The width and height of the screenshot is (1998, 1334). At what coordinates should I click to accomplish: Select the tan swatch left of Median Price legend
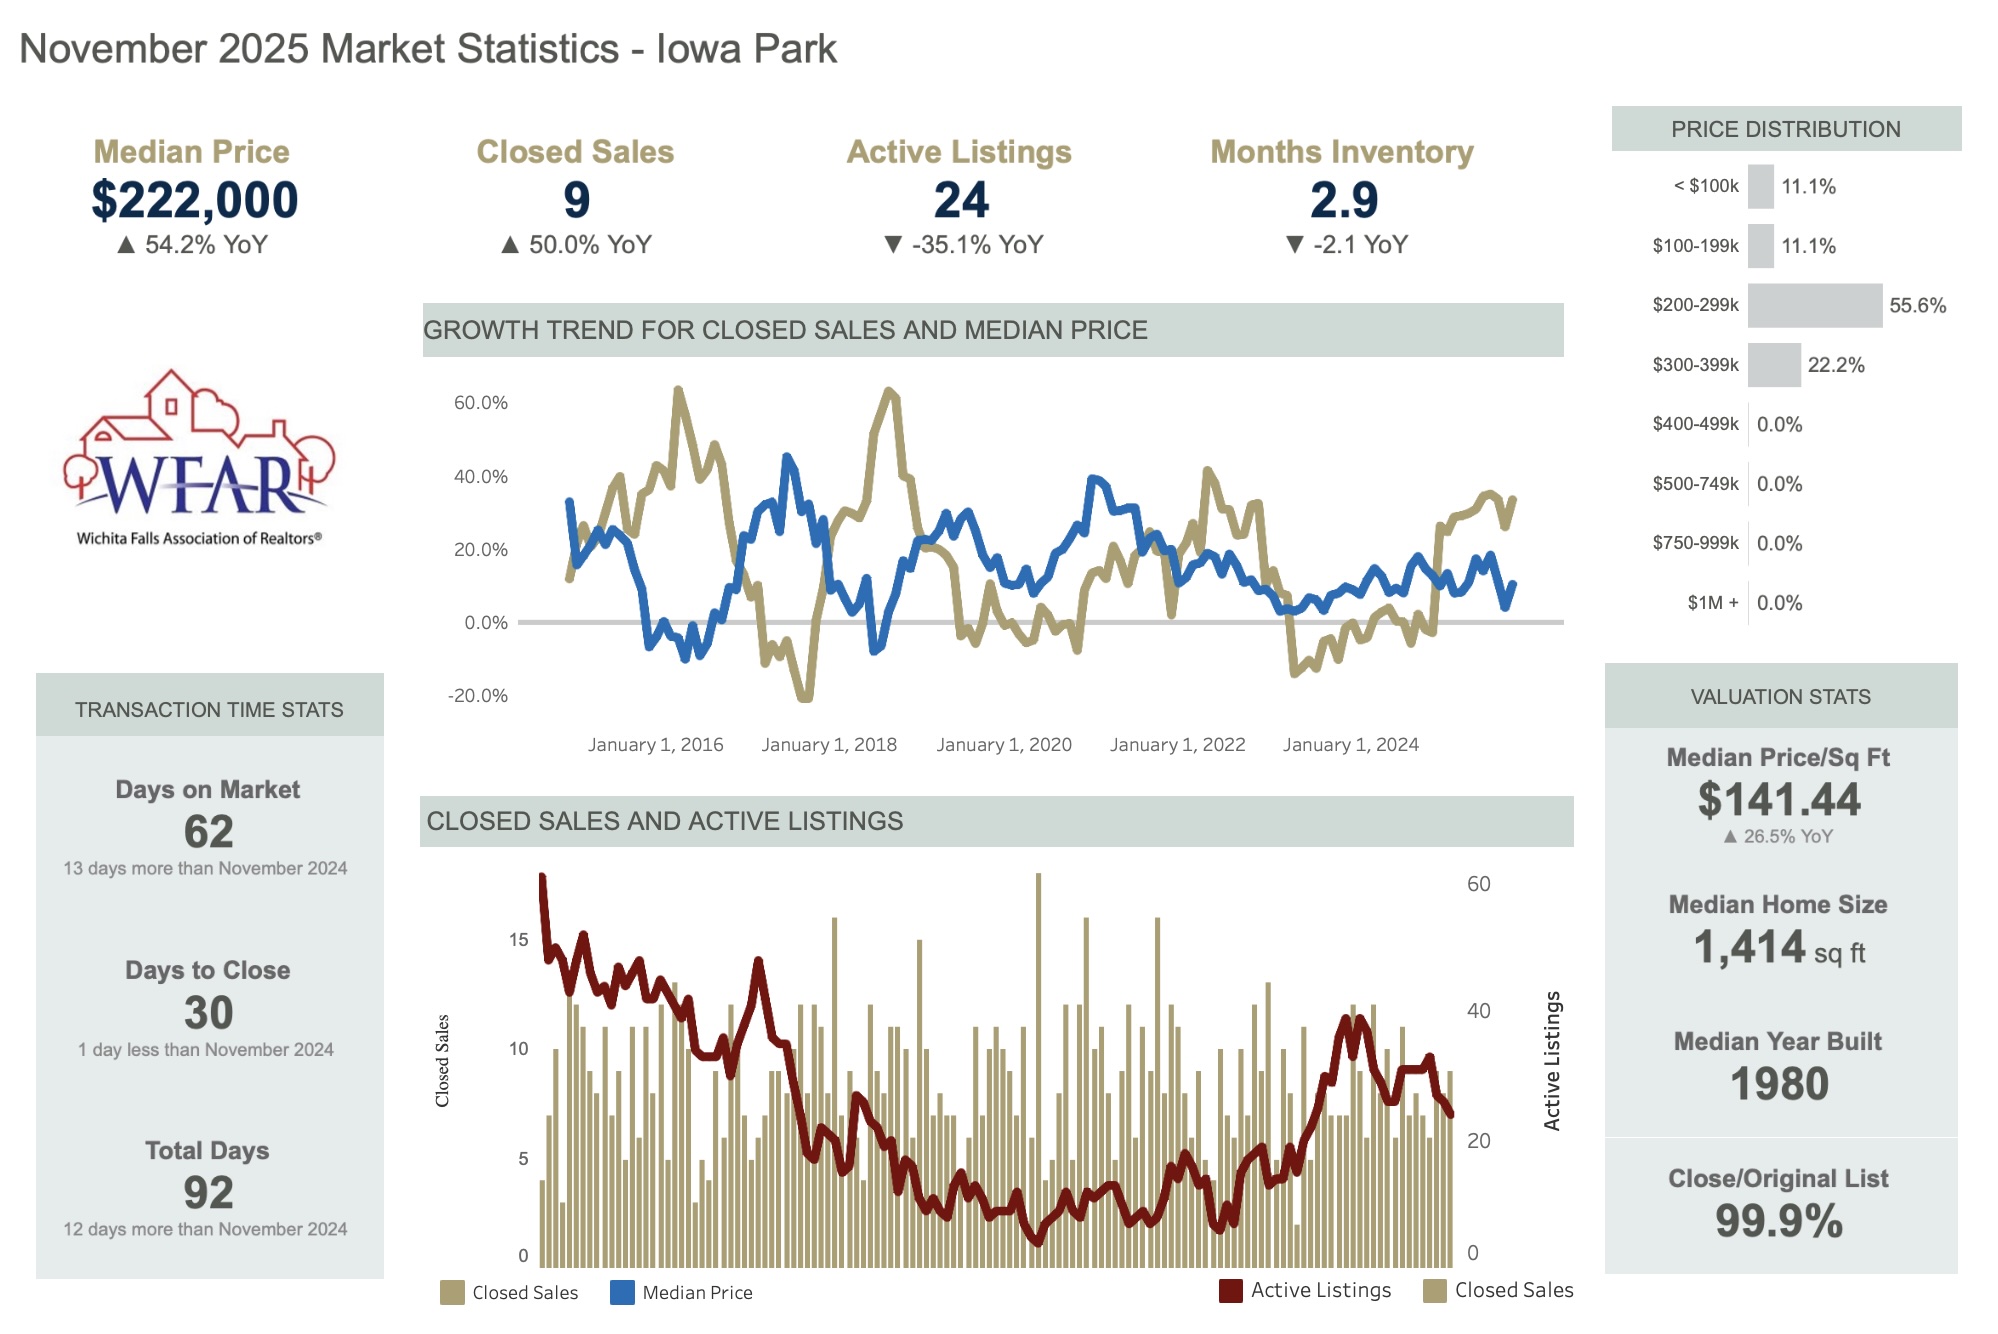click(452, 1292)
